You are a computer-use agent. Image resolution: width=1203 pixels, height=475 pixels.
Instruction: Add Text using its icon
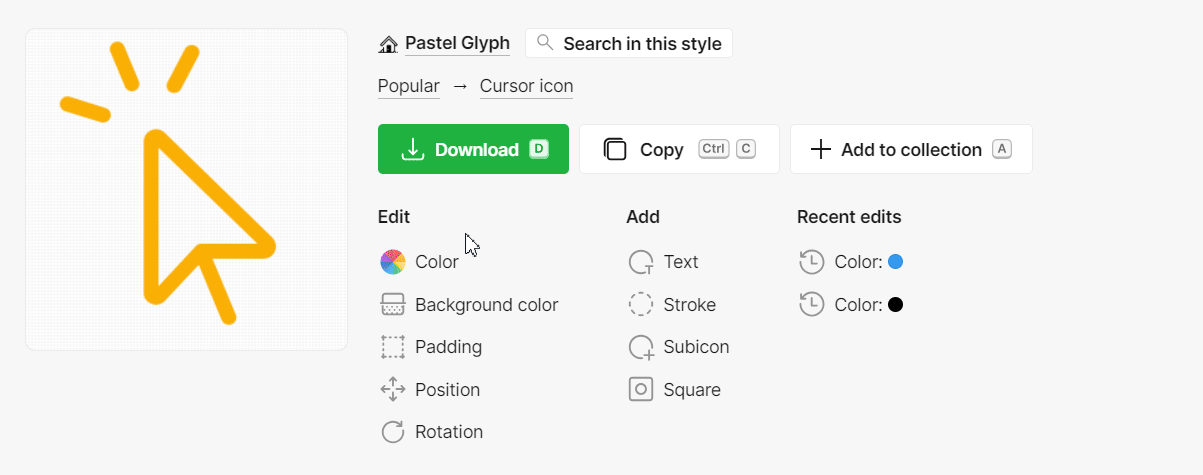[641, 262]
